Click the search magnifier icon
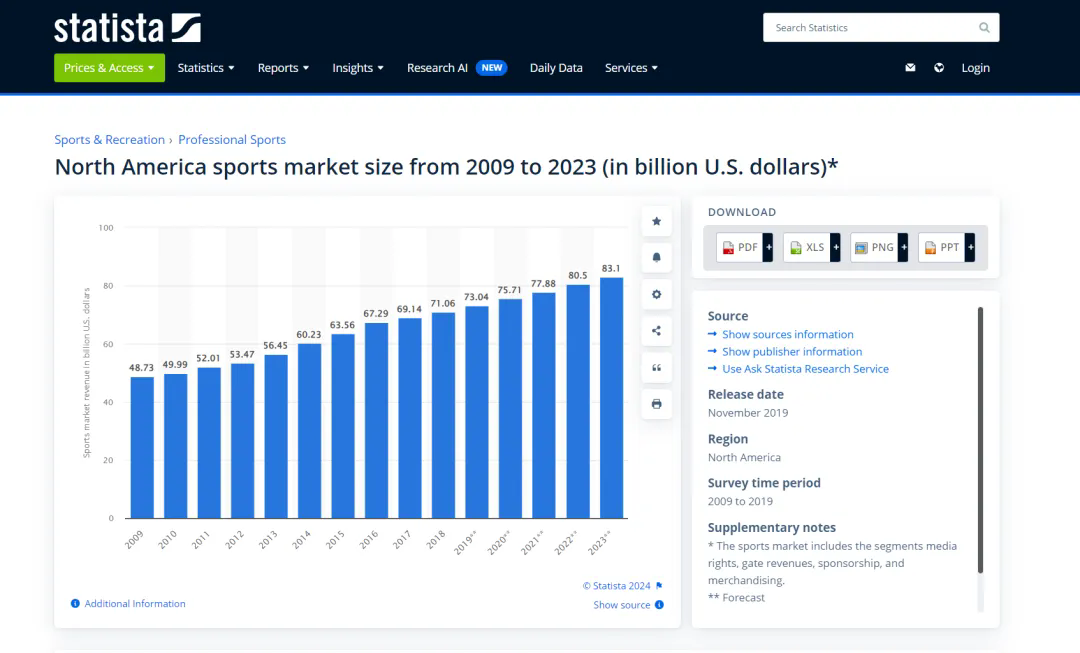 click(984, 28)
